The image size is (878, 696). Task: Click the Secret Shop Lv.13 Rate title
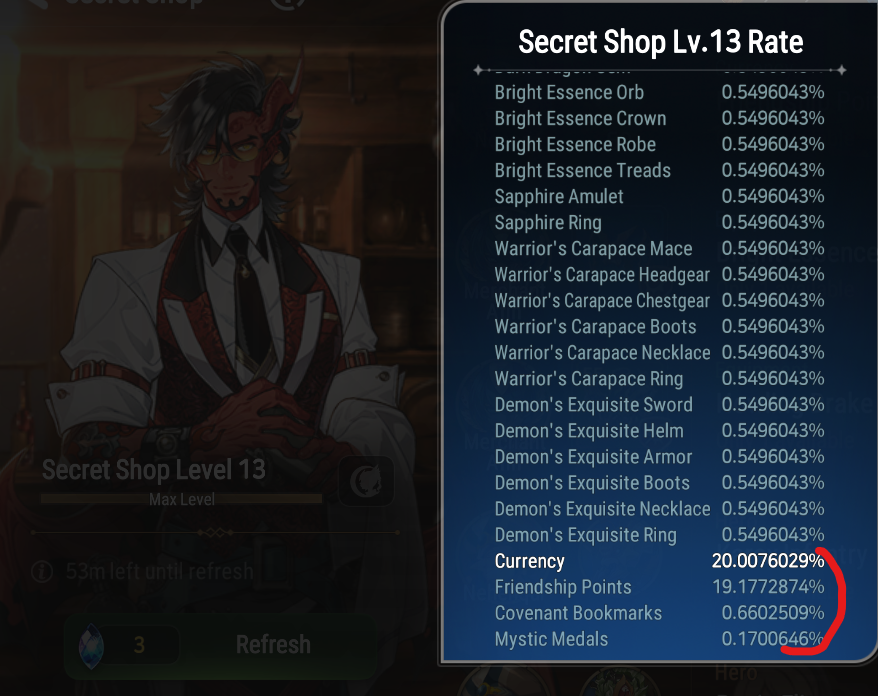pyautogui.click(x=661, y=42)
